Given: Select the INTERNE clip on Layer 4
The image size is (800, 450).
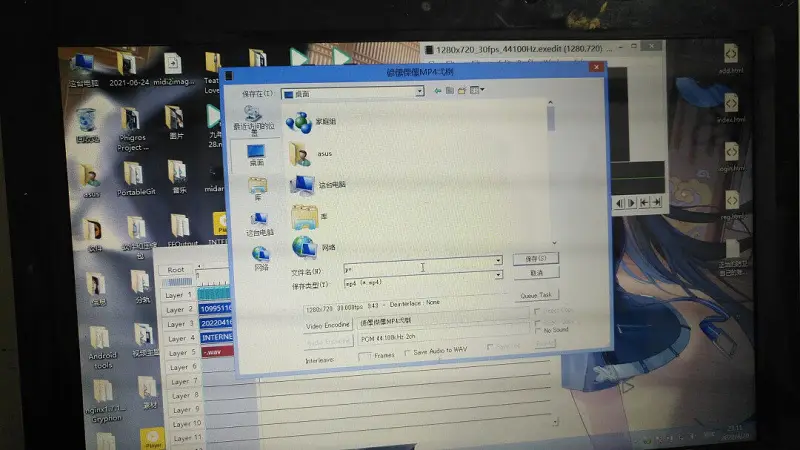Looking at the screenshot, I should 217,337.
